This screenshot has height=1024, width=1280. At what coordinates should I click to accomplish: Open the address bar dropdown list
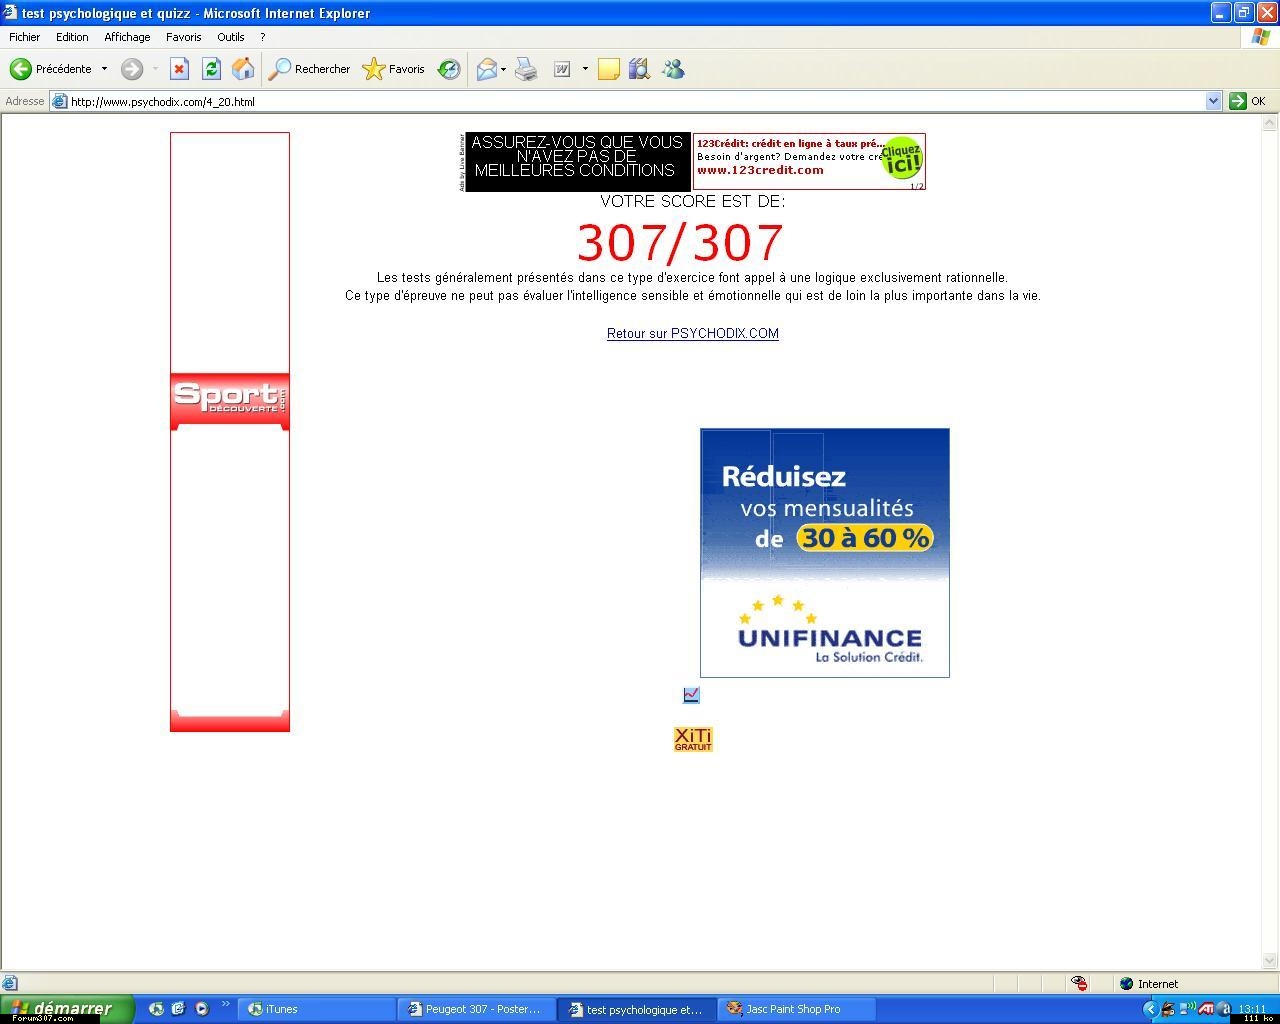[1213, 101]
